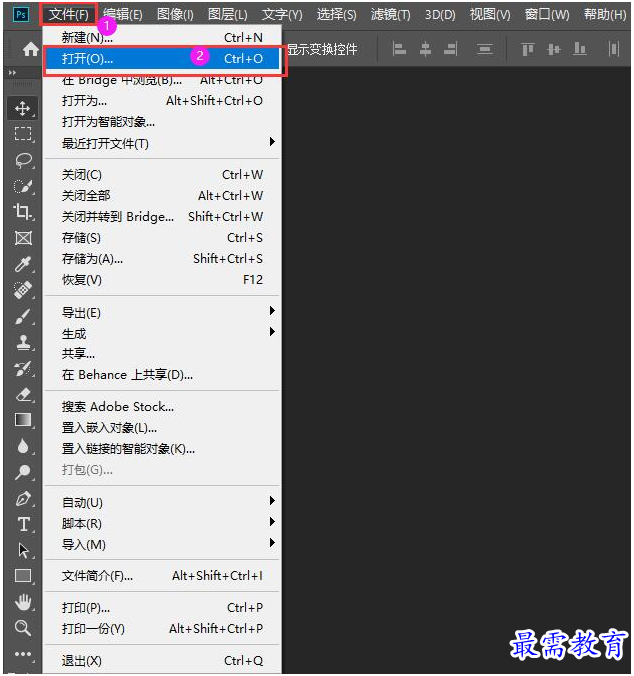This screenshot has height=676, width=634.
Task: Select the Frame tool
Action: click(x=23, y=238)
